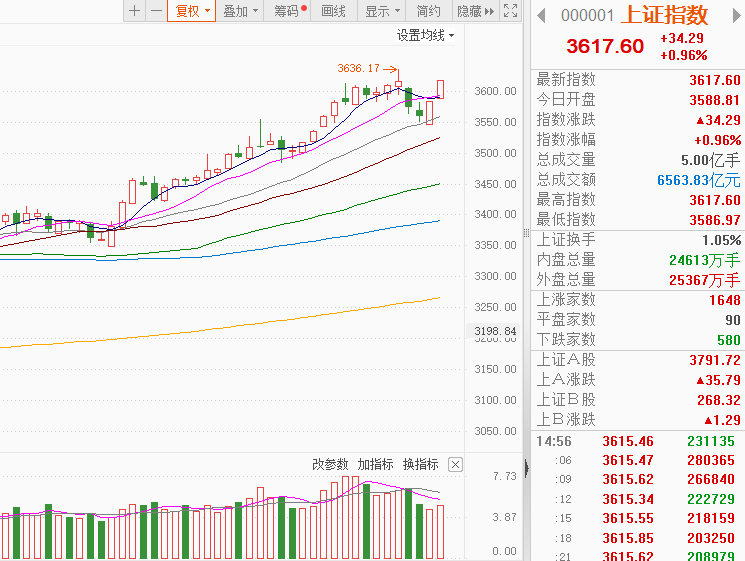Switch to 简约 simple view
This screenshot has height=561, width=745.
pyautogui.click(x=428, y=10)
